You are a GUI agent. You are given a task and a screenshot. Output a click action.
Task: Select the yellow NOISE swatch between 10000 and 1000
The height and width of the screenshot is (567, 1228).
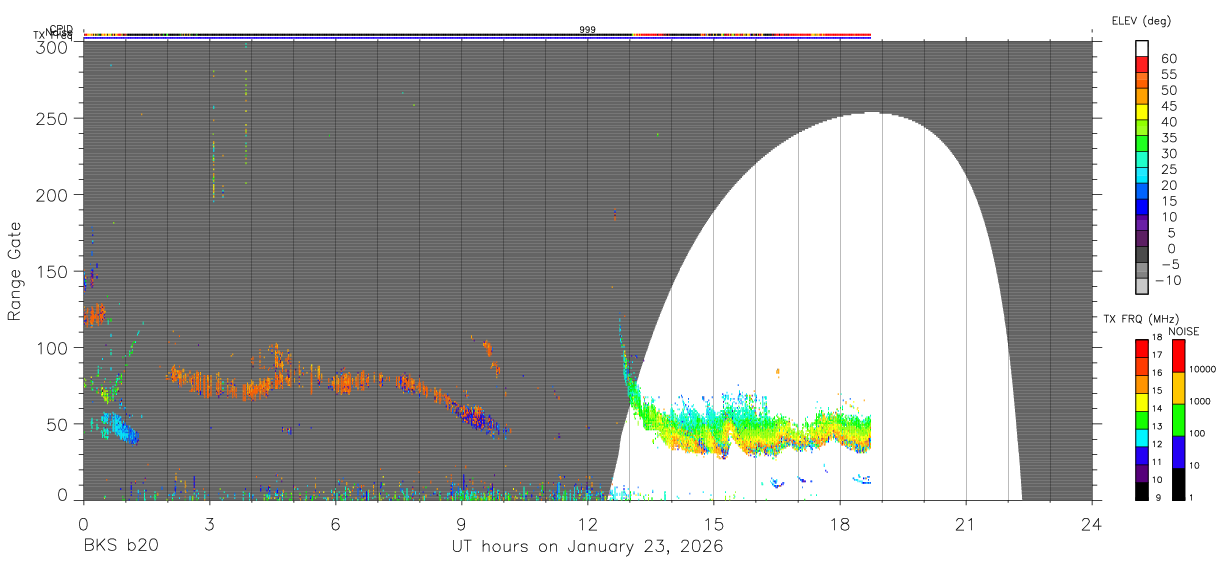(1178, 387)
